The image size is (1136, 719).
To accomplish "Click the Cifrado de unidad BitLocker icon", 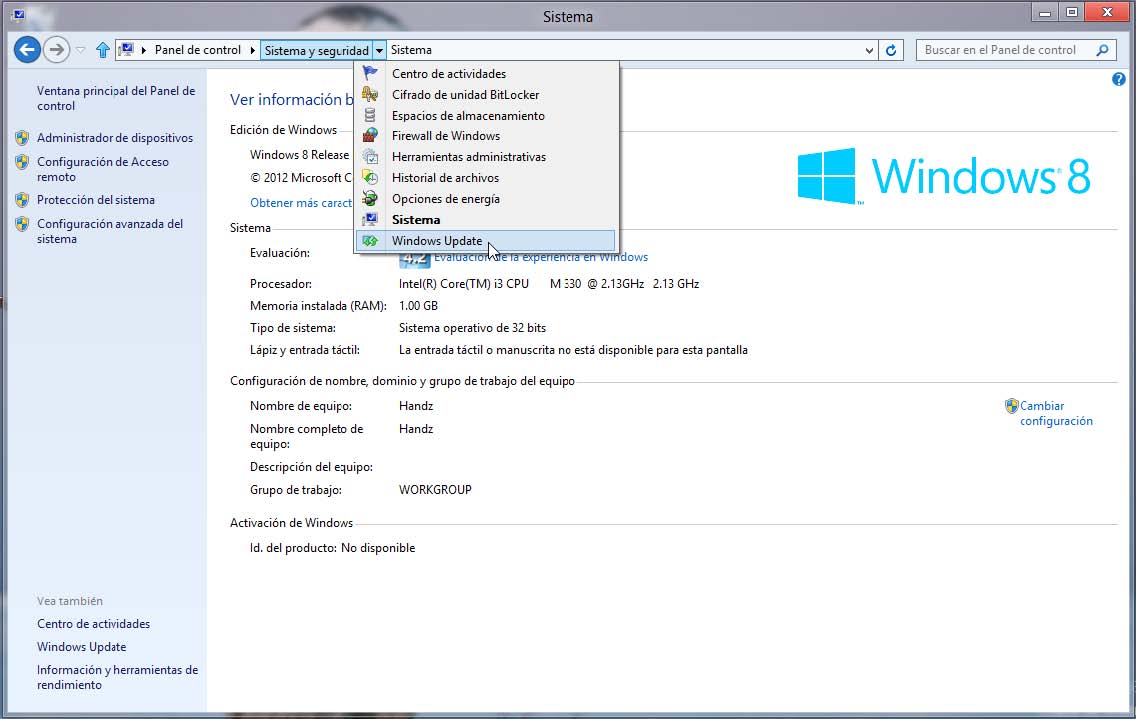I will (x=370, y=94).
